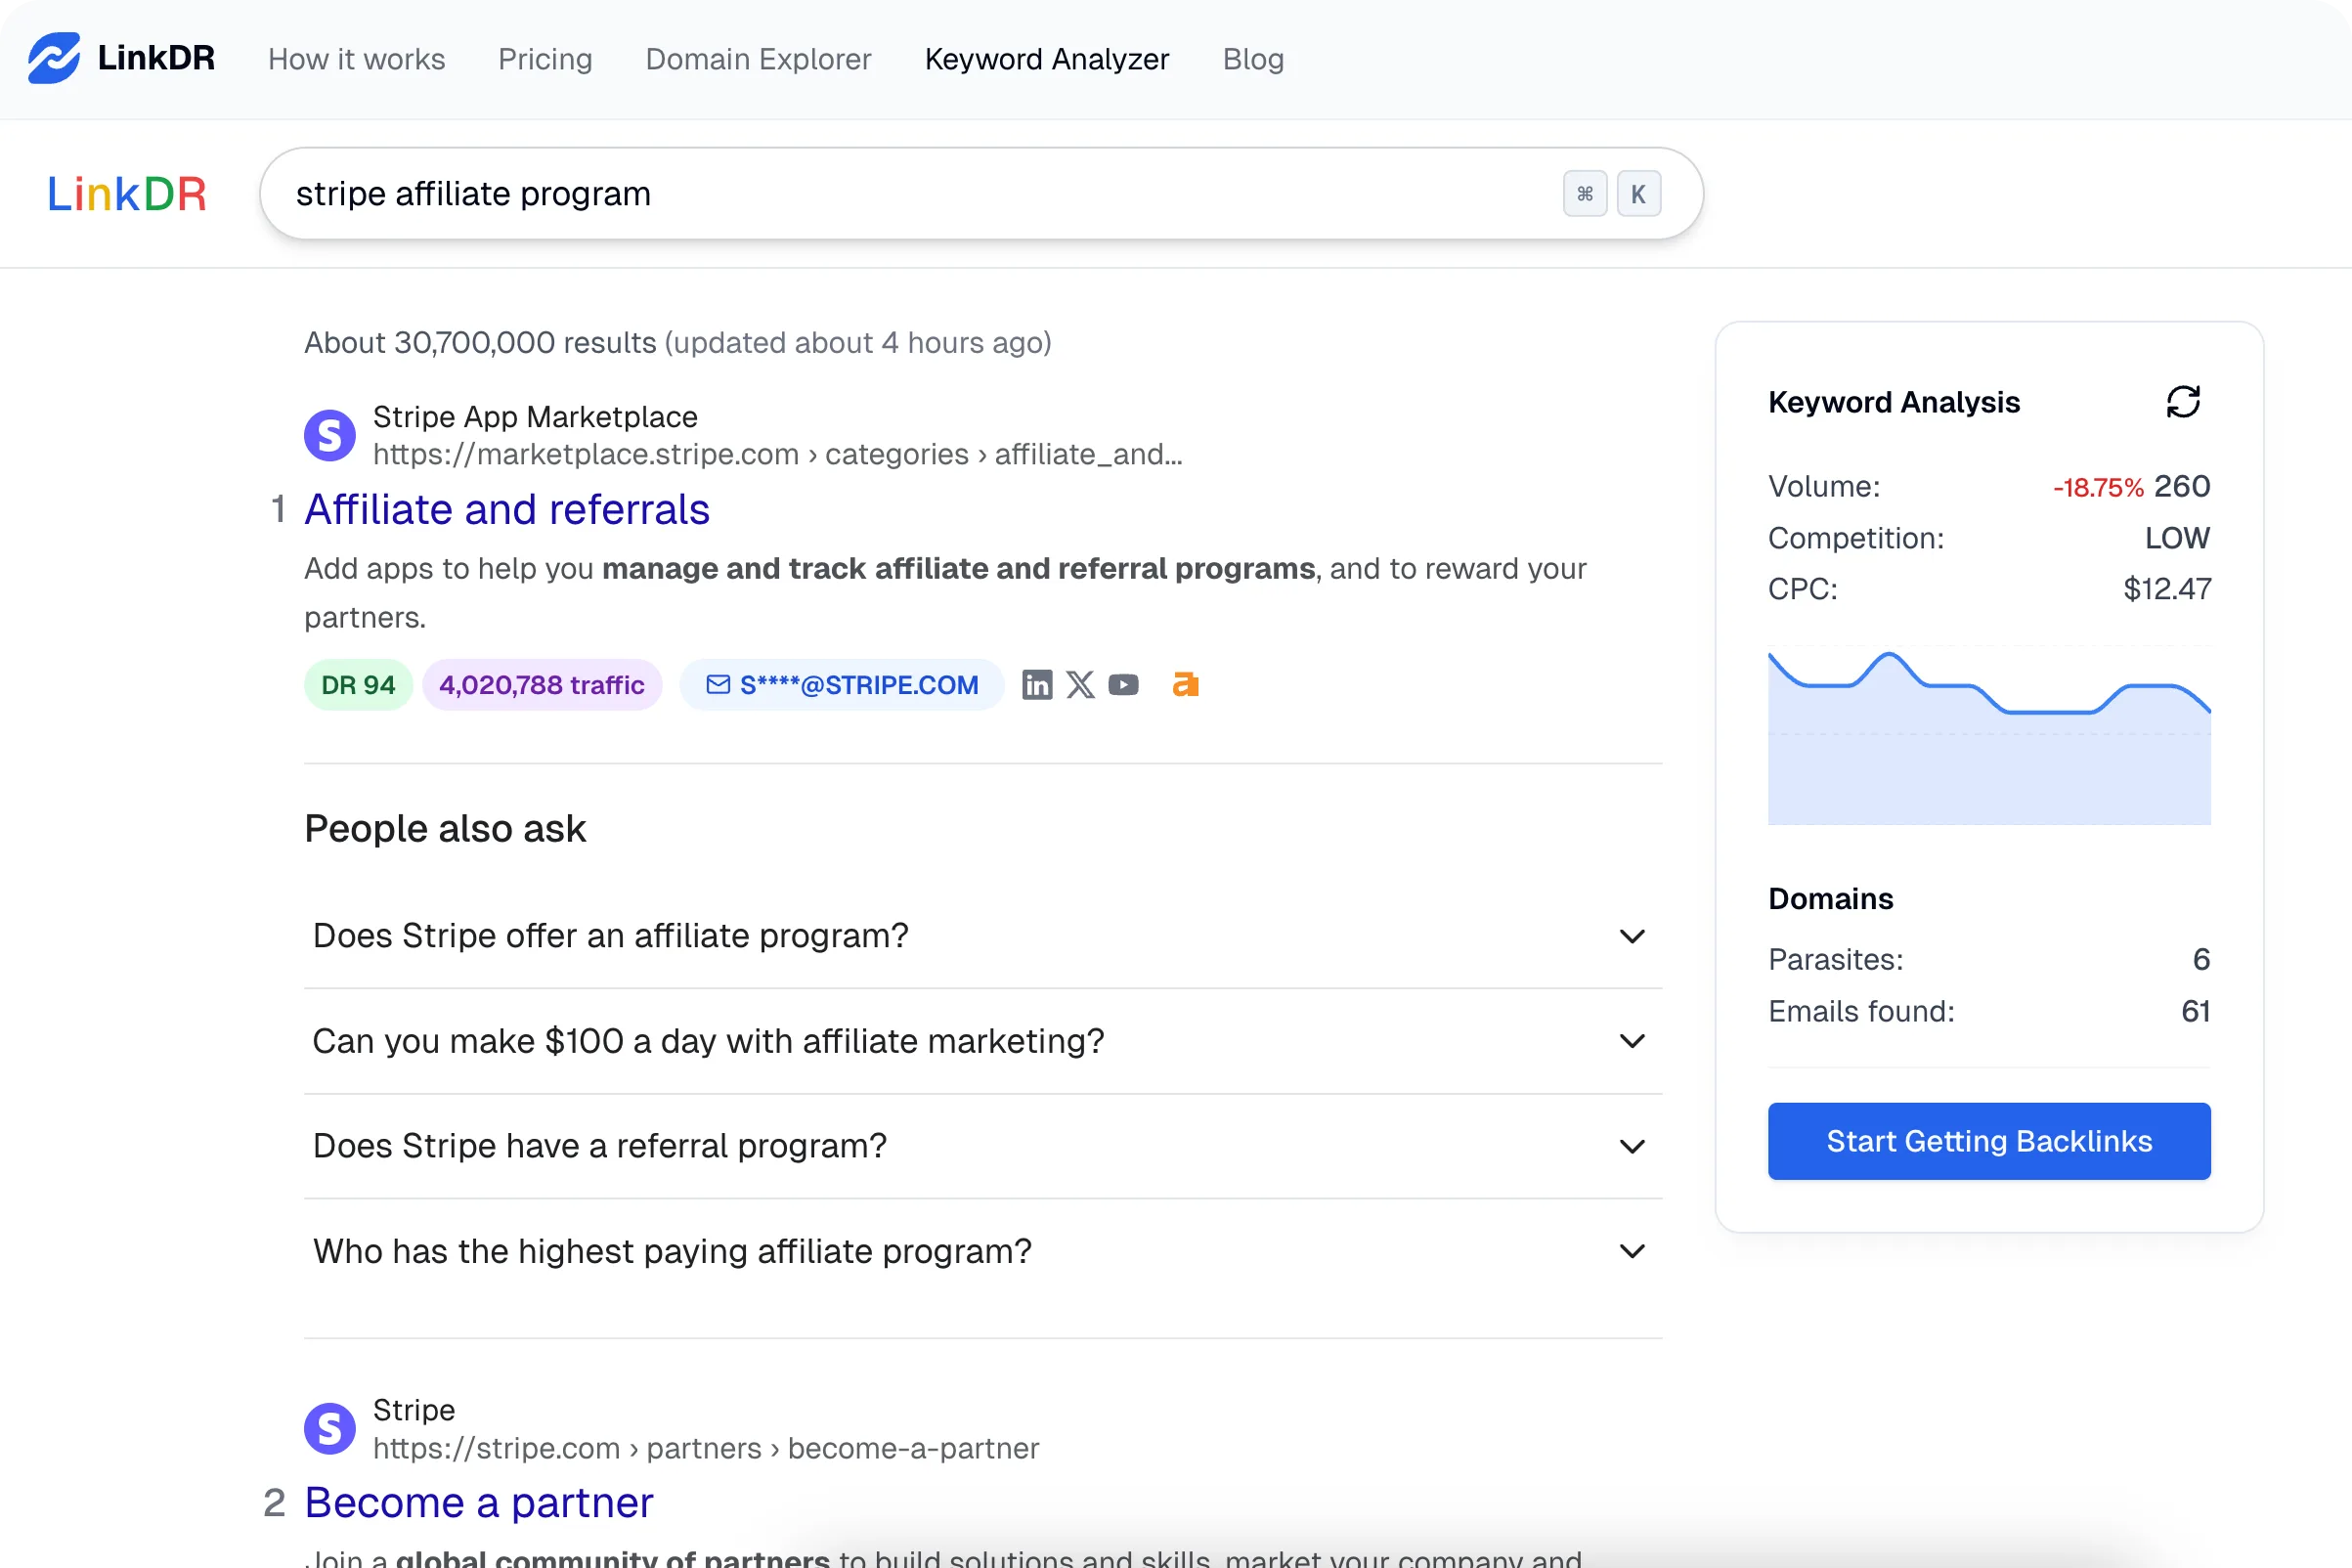Open Stripe's LinkedIn profile icon
Image resolution: width=2352 pixels, height=1568 pixels.
pyautogui.click(x=1037, y=685)
